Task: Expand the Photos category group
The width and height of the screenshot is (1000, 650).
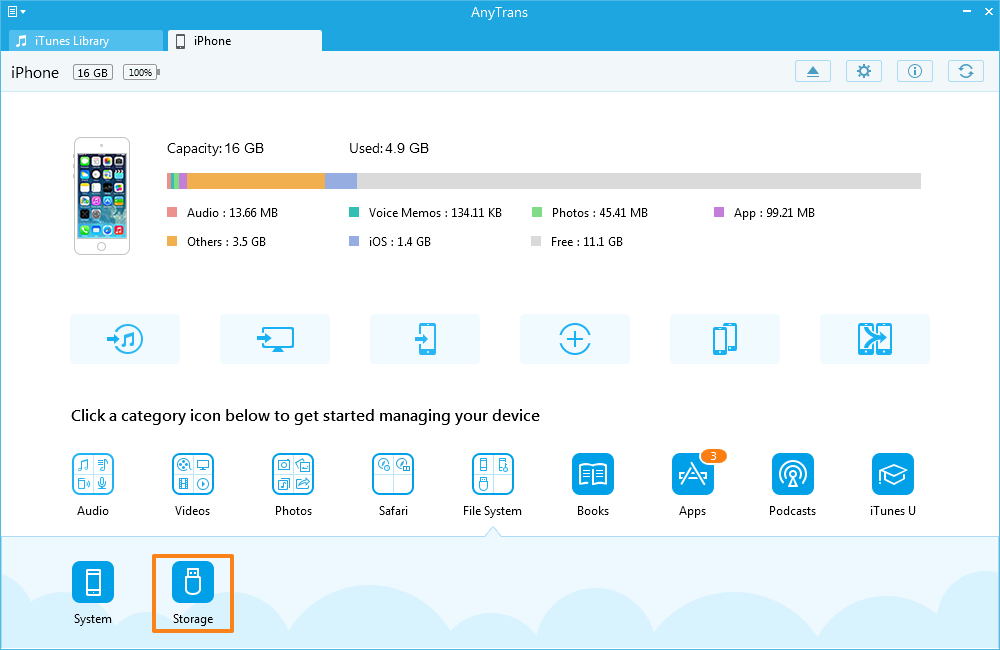Action: (x=293, y=474)
